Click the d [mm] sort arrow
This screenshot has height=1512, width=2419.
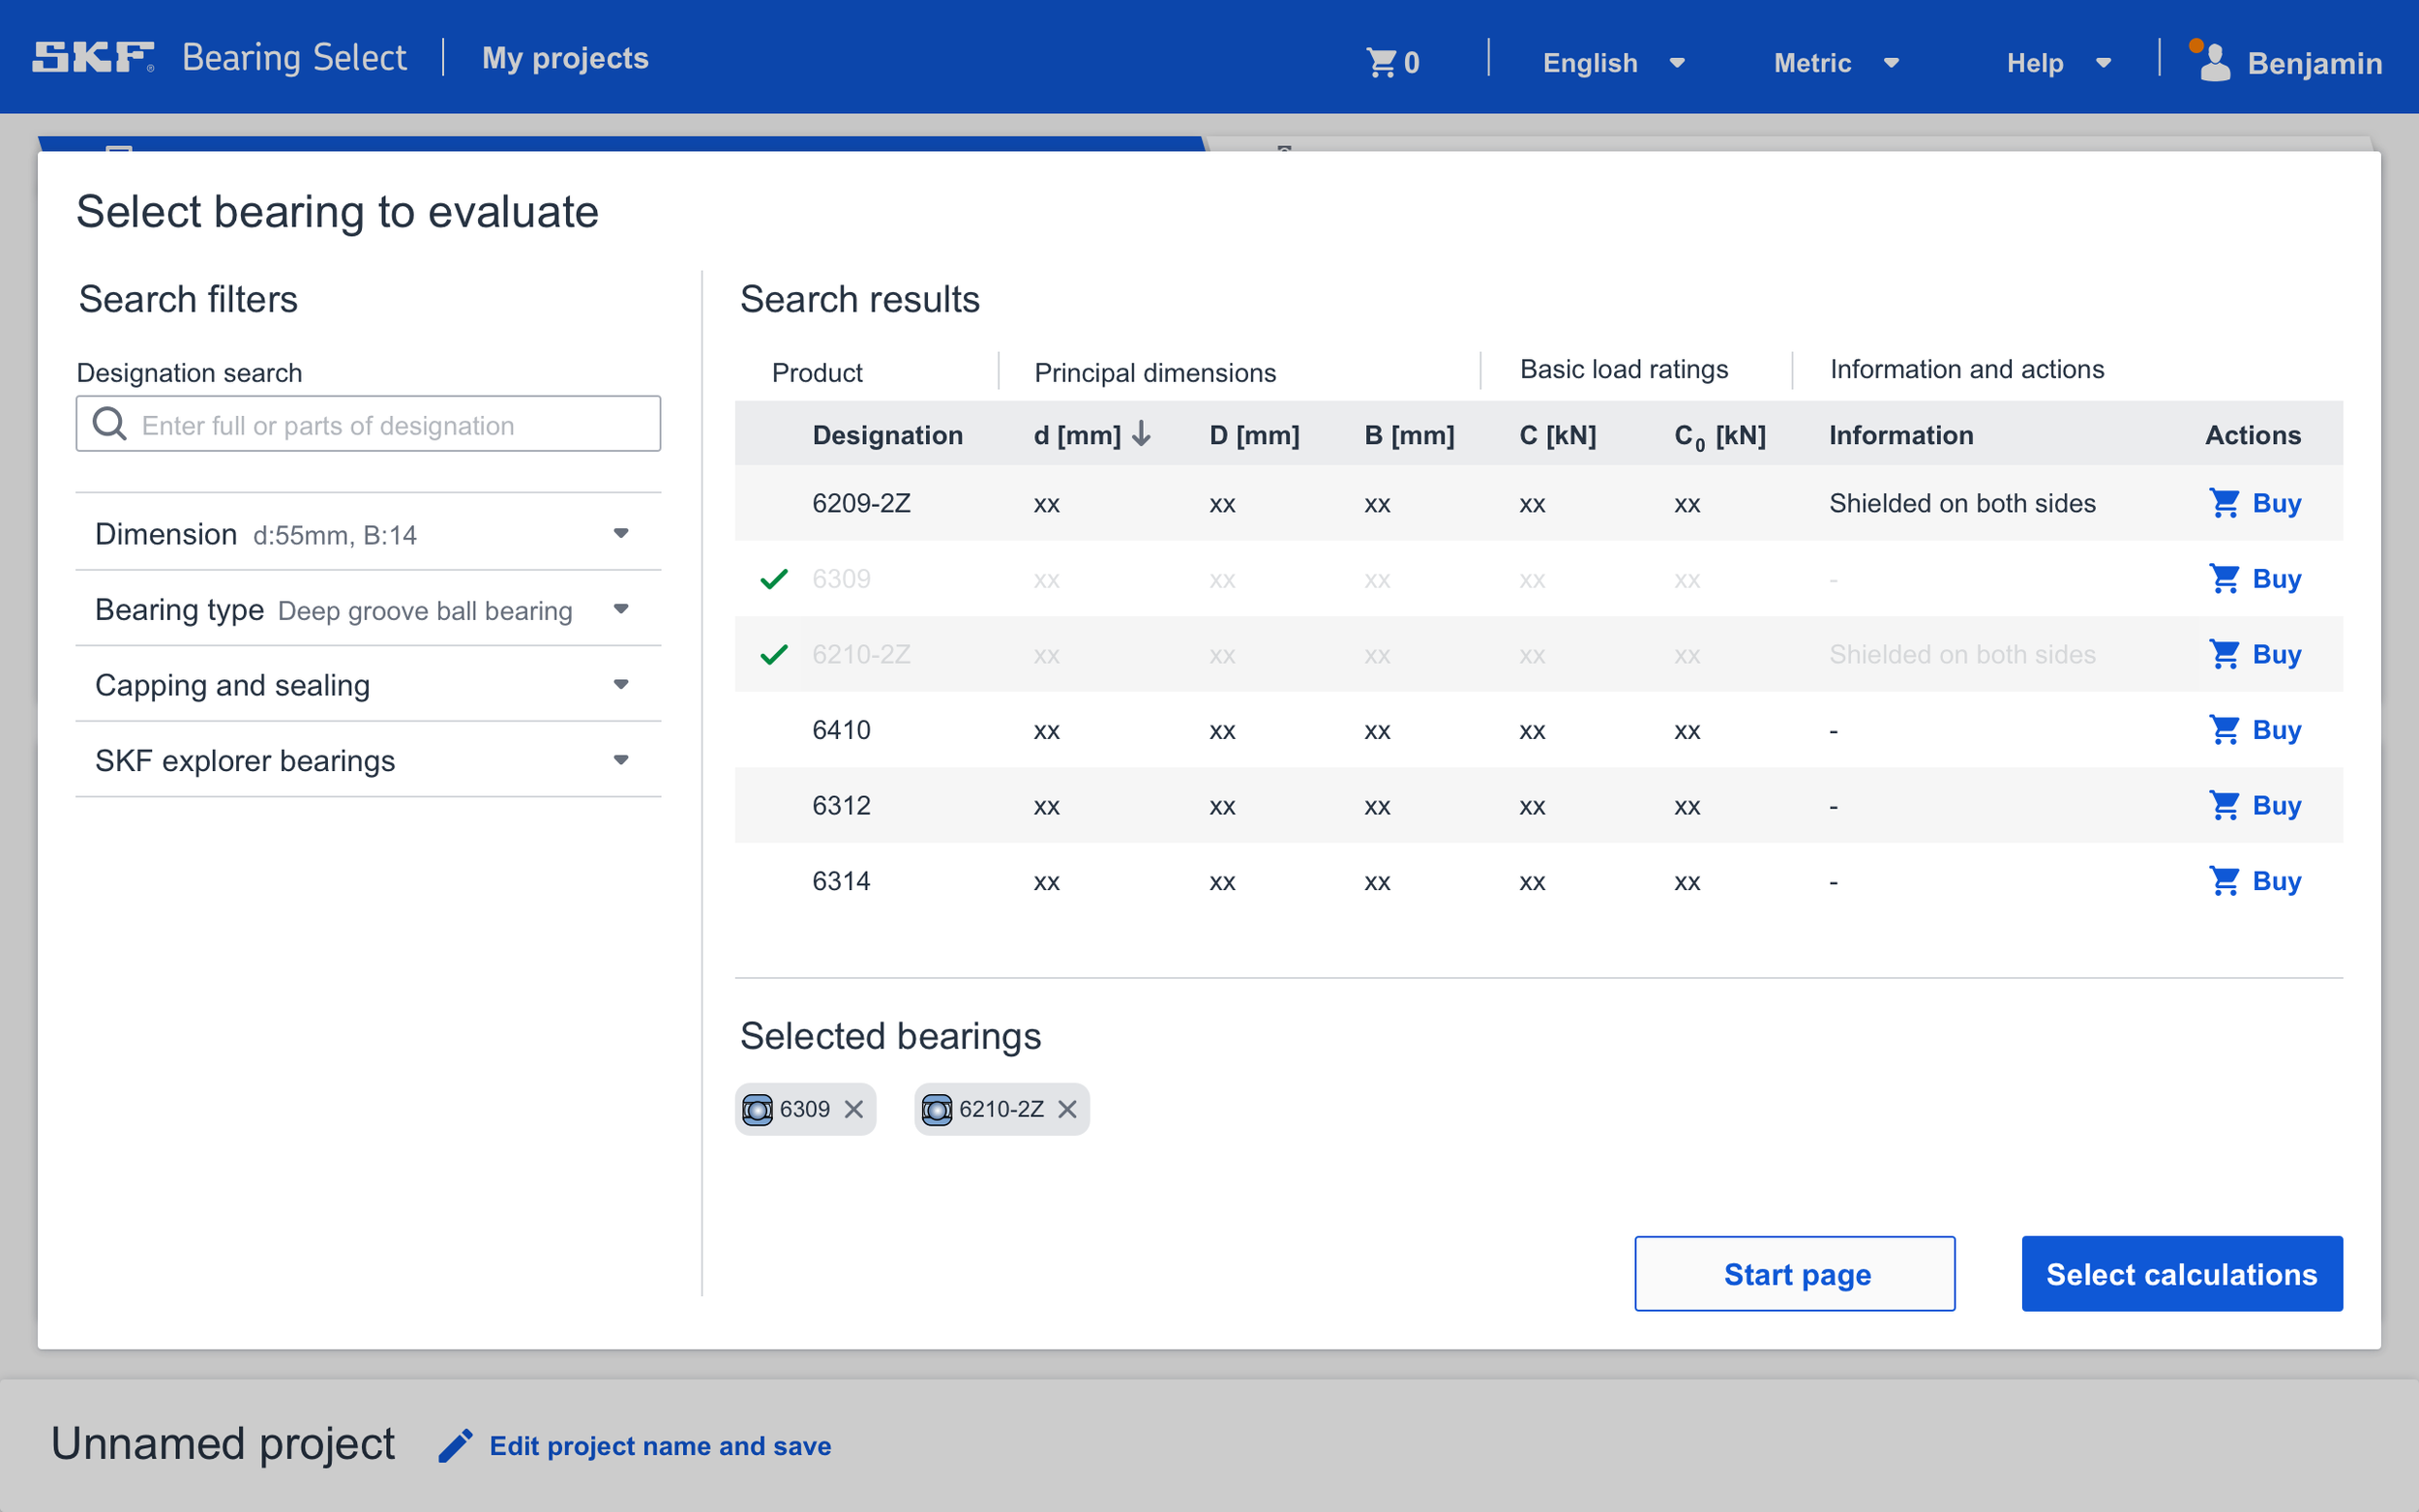[1141, 434]
